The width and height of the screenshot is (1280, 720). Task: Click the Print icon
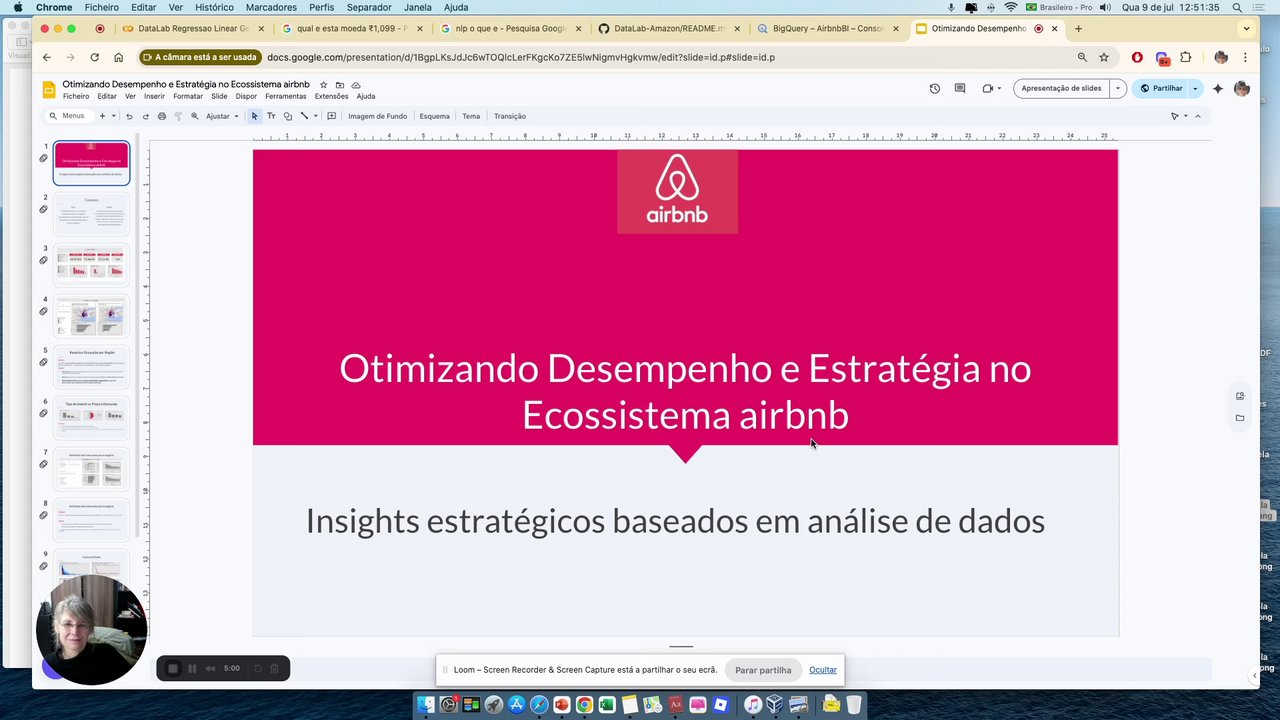[161, 116]
